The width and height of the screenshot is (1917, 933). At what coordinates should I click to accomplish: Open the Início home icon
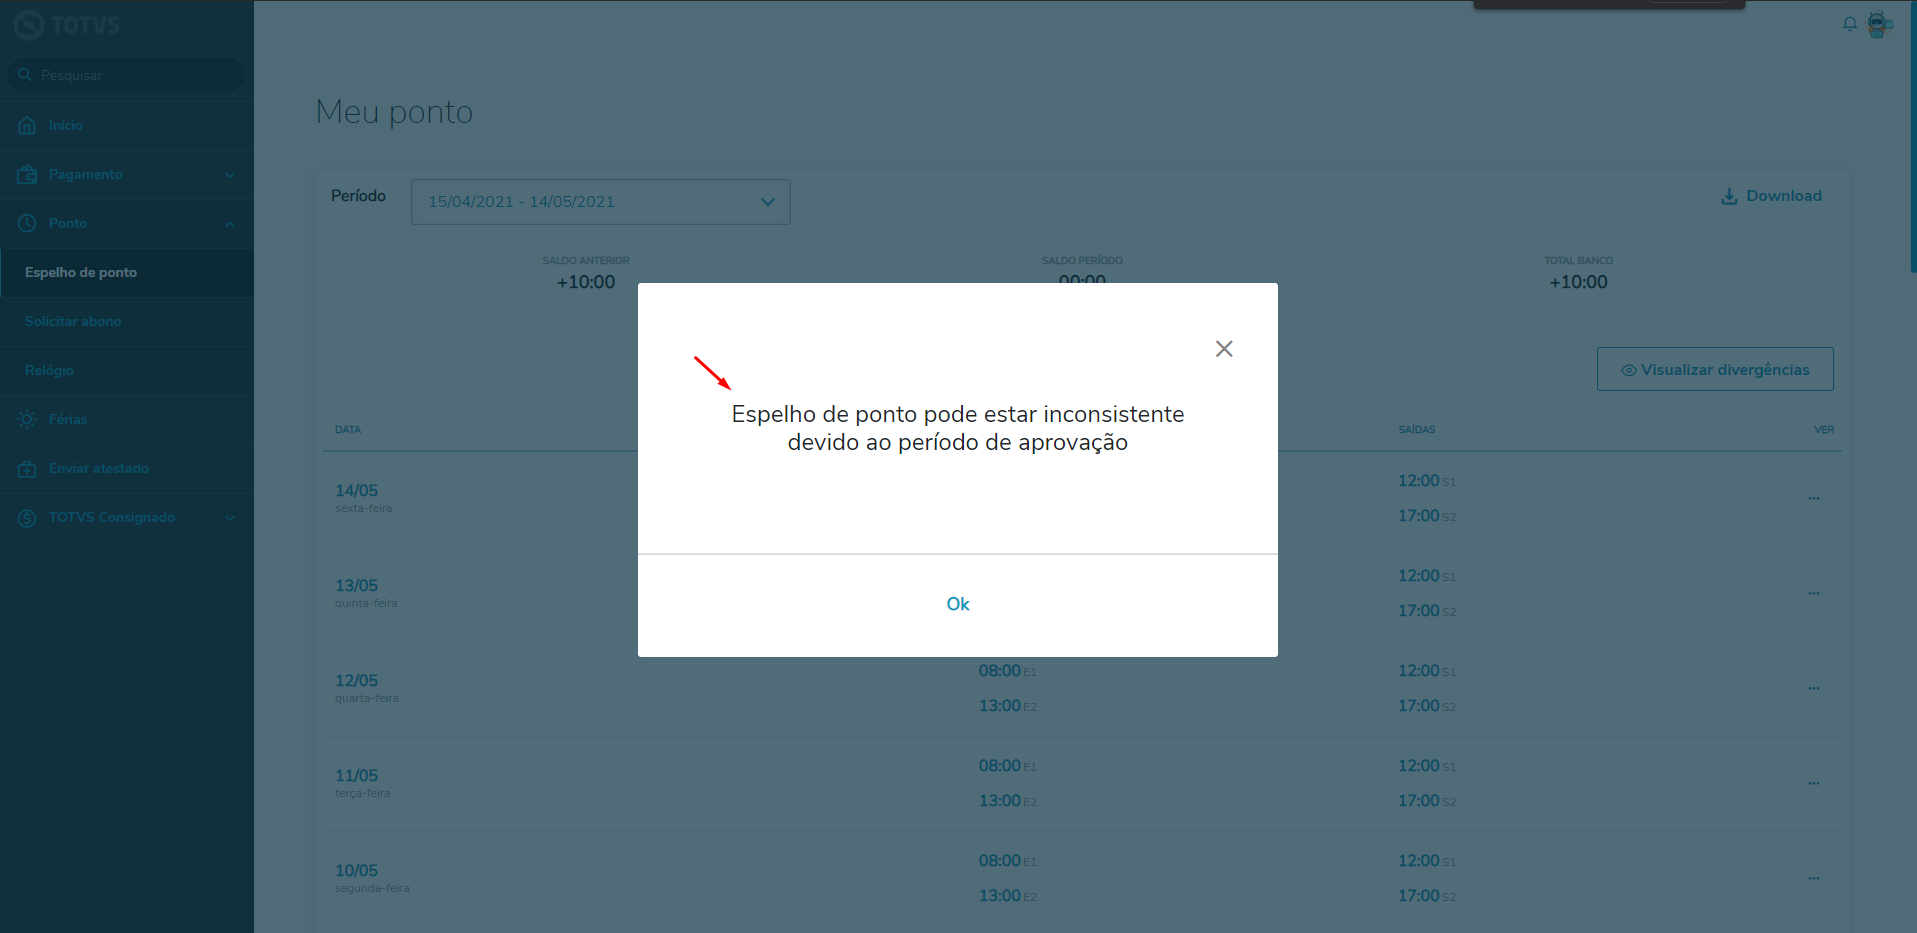click(27, 126)
